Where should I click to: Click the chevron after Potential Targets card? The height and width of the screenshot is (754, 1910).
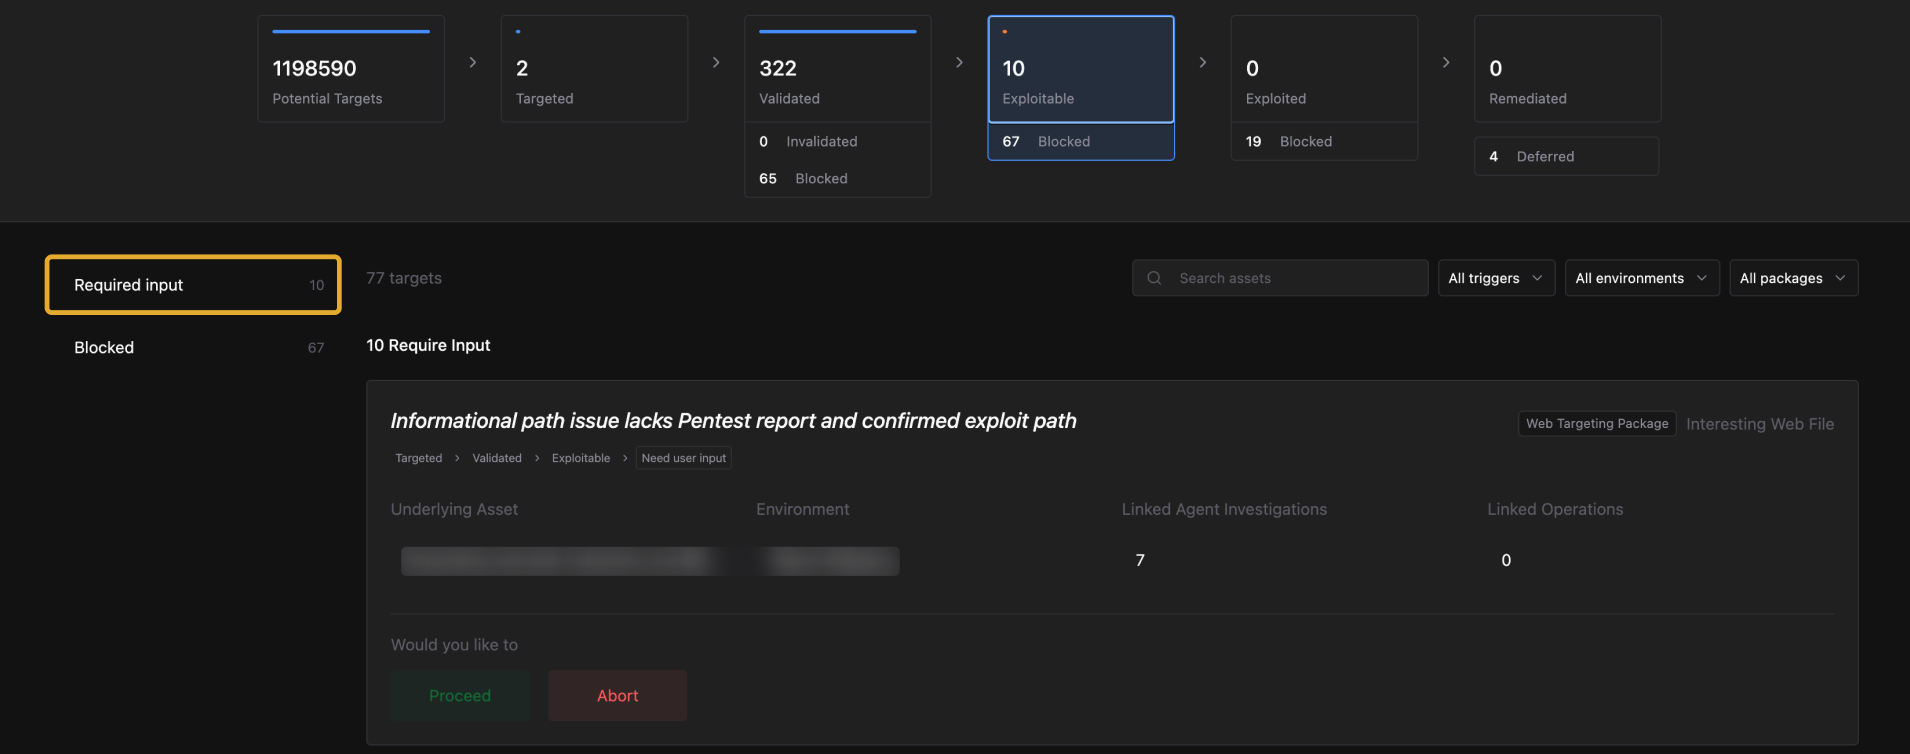(x=473, y=62)
